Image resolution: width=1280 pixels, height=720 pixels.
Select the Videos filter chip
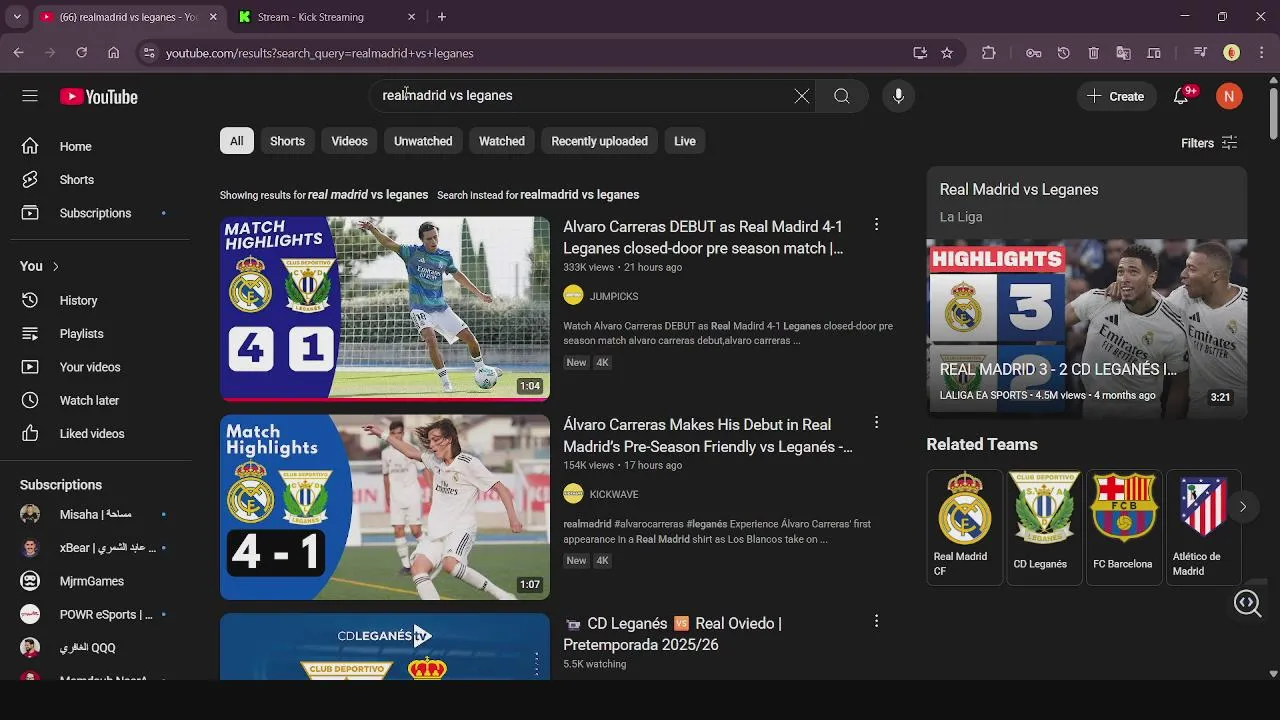[x=349, y=141]
